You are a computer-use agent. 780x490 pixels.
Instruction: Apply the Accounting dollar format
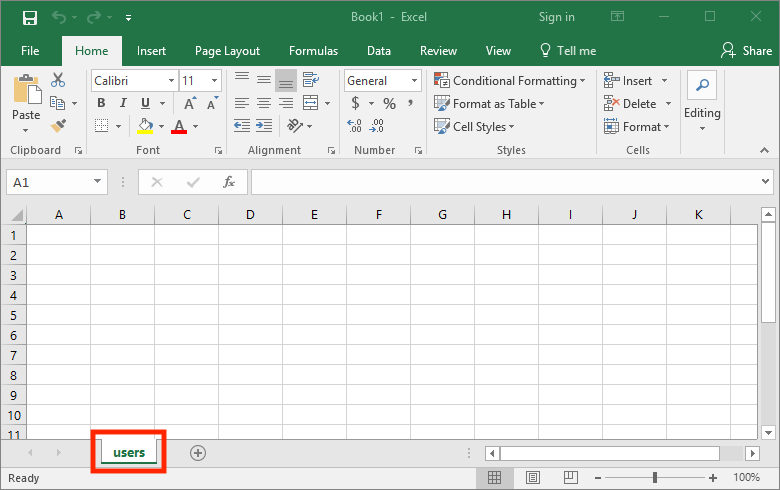355,103
